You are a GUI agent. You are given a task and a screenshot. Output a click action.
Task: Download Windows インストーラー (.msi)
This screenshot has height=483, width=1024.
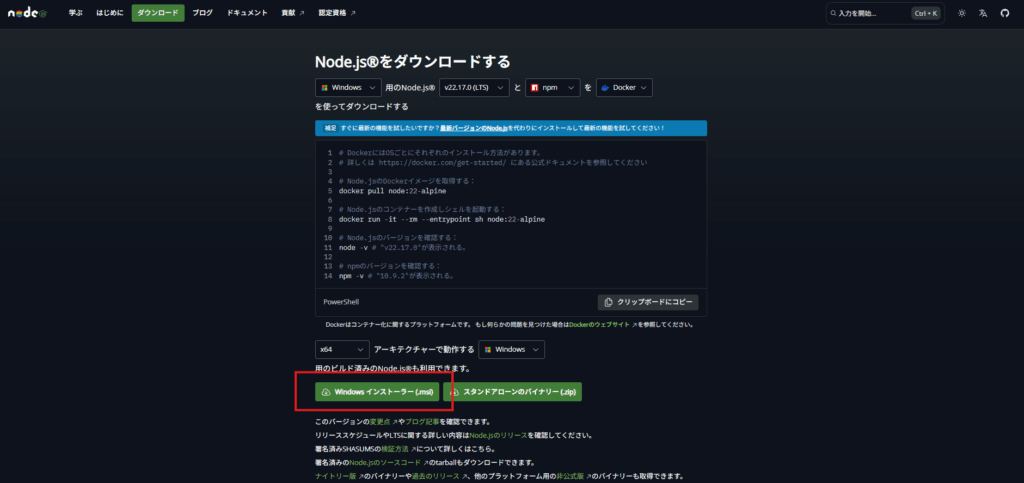coord(377,392)
